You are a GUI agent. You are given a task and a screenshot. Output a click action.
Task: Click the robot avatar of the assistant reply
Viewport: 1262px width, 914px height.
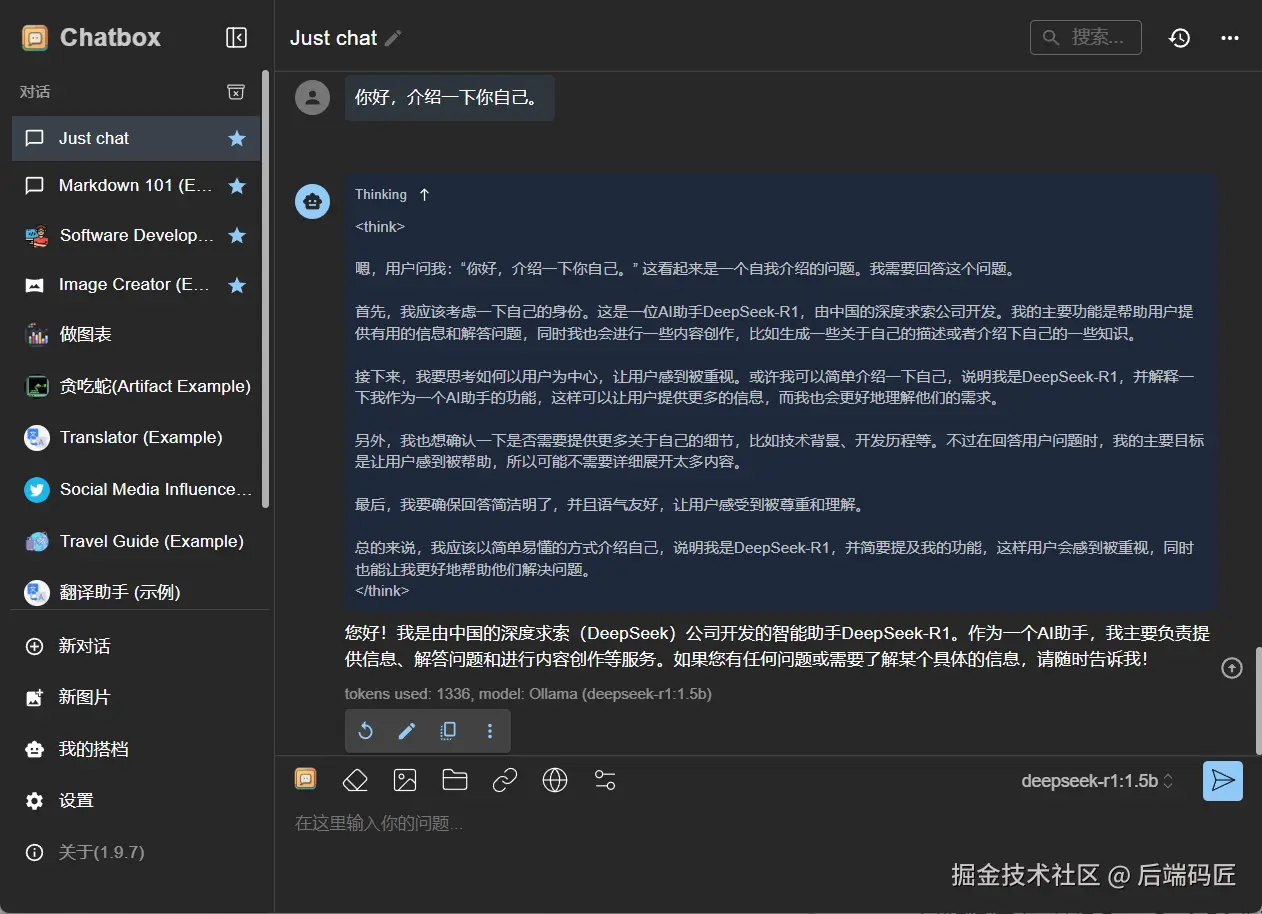[312, 201]
